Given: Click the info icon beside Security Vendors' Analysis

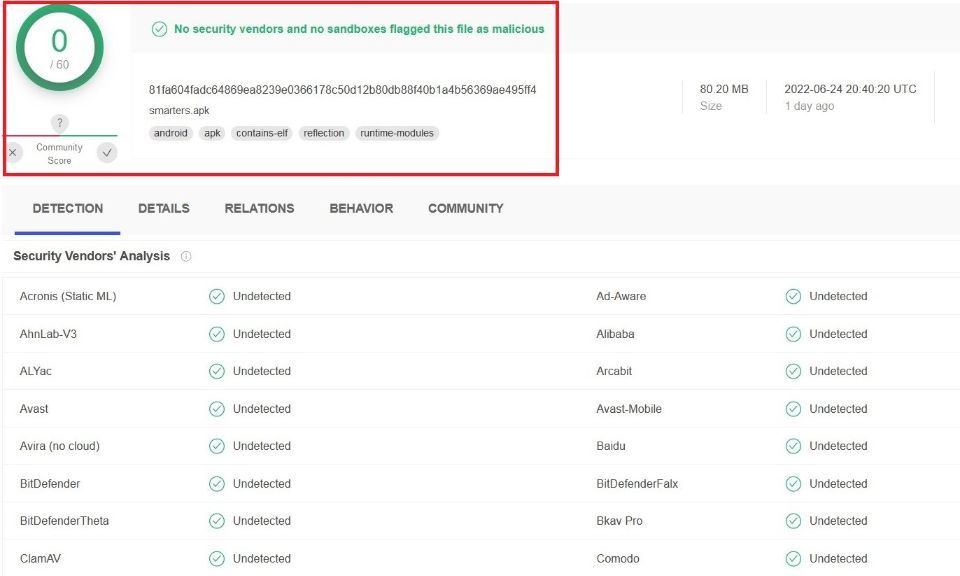Looking at the screenshot, I should click(186, 256).
